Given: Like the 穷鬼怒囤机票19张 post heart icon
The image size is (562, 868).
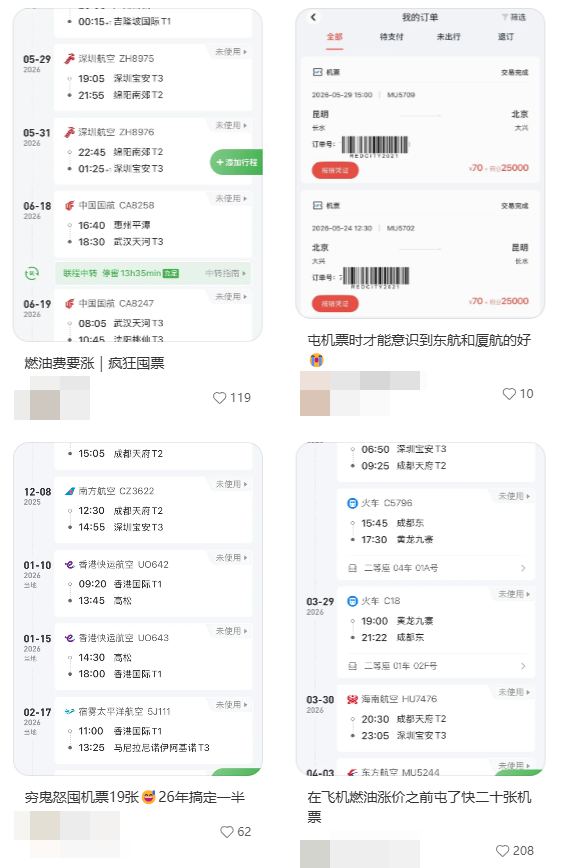Looking at the screenshot, I should click(x=227, y=831).
